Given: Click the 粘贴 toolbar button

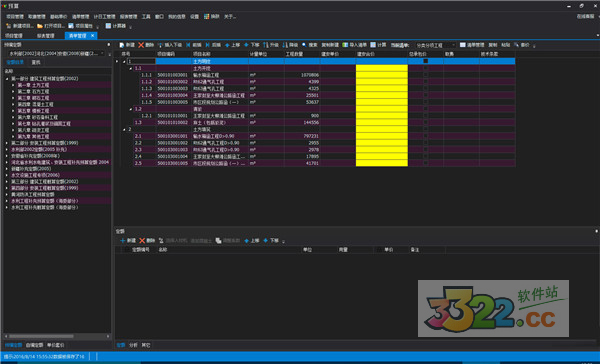Looking at the screenshot, I should pos(505,45).
